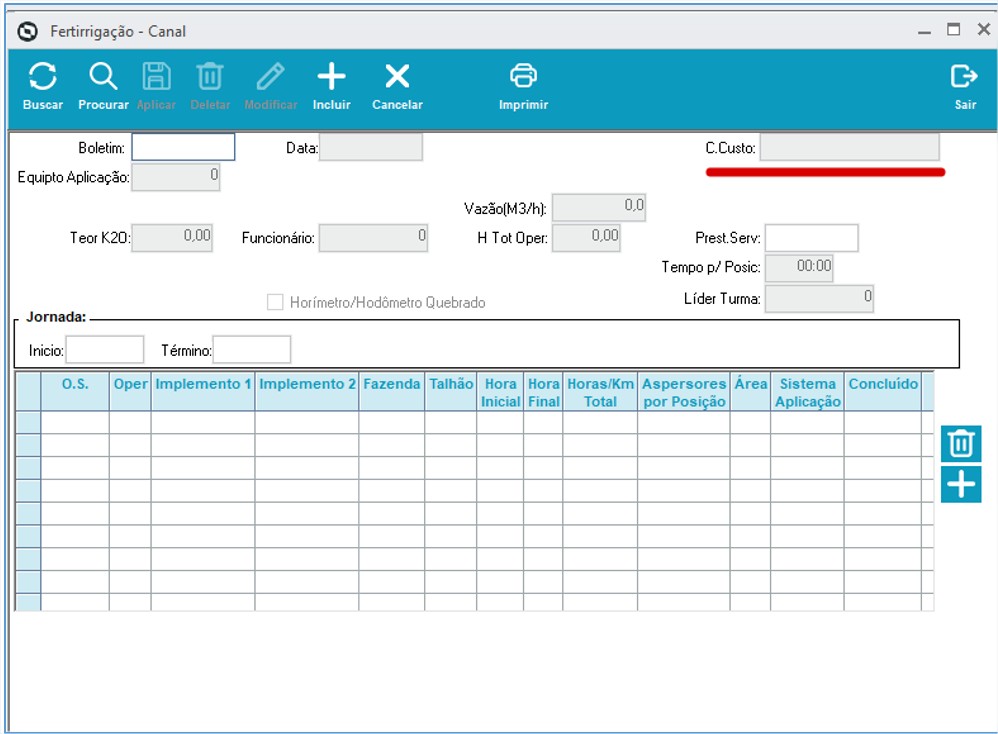
Task: Toggle Horímetro/Hodômetro Quebrado checkbox
Action: point(275,302)
